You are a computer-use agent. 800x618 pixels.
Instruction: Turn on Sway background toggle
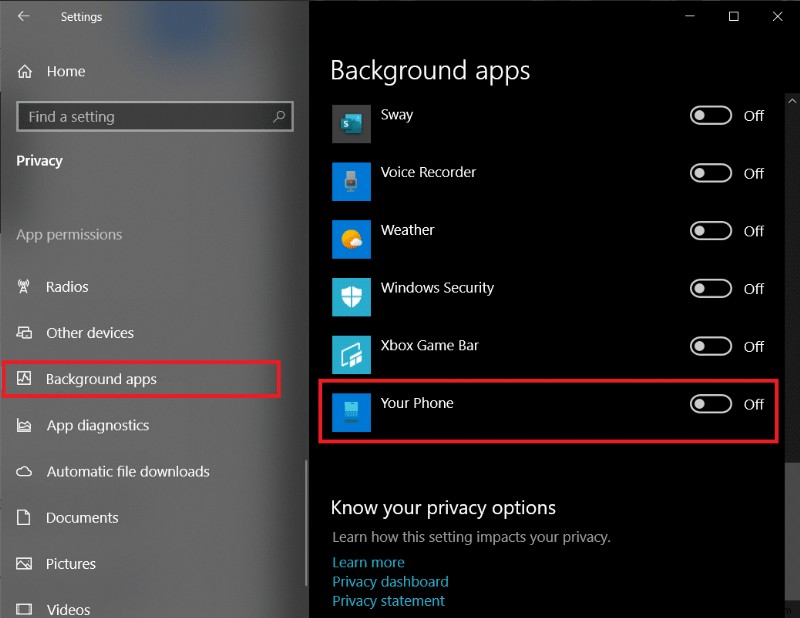click(711, 115)
